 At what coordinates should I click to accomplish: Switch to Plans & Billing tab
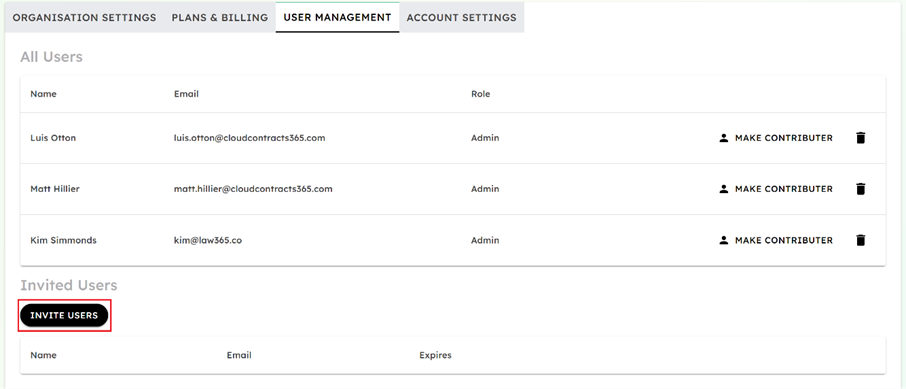(220, 17)
